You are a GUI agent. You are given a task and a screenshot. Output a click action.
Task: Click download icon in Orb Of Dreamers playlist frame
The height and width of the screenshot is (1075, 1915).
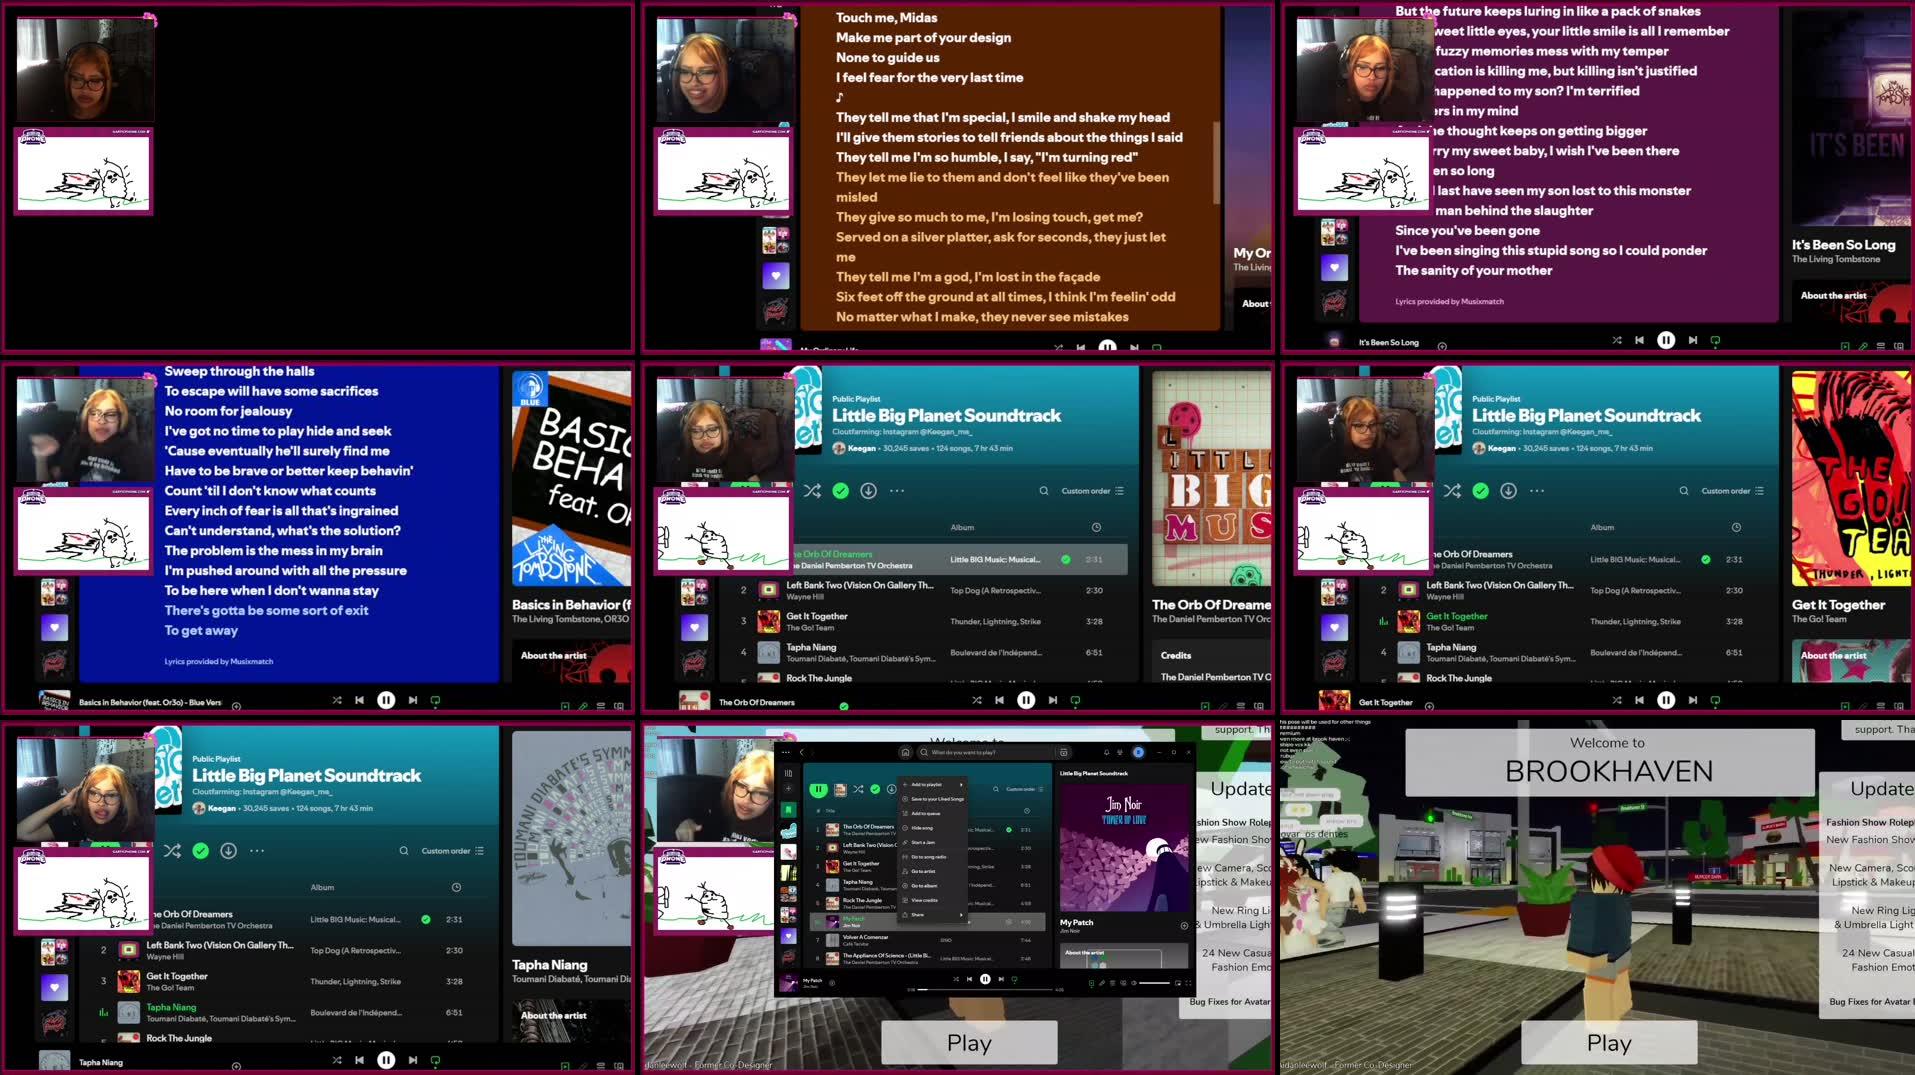point(868,490)
